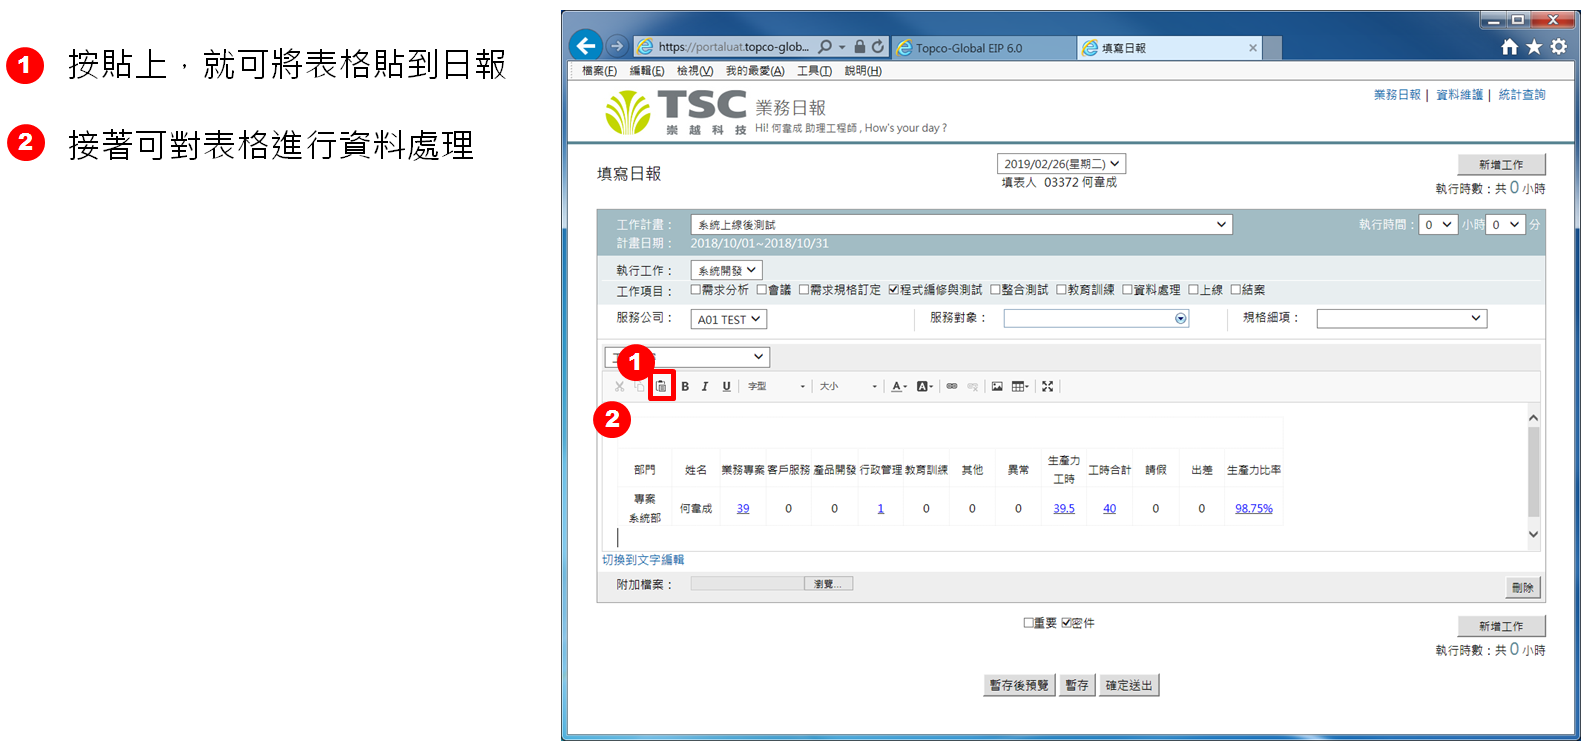Open the 統計查詢 link

1521,95
